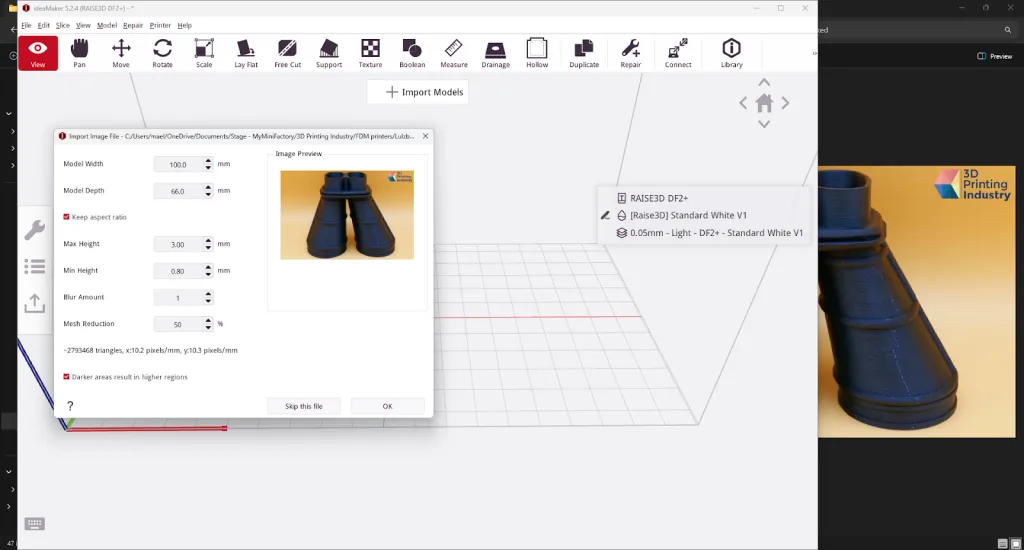Click the keyboard icon at bottom left

[35, 524]
